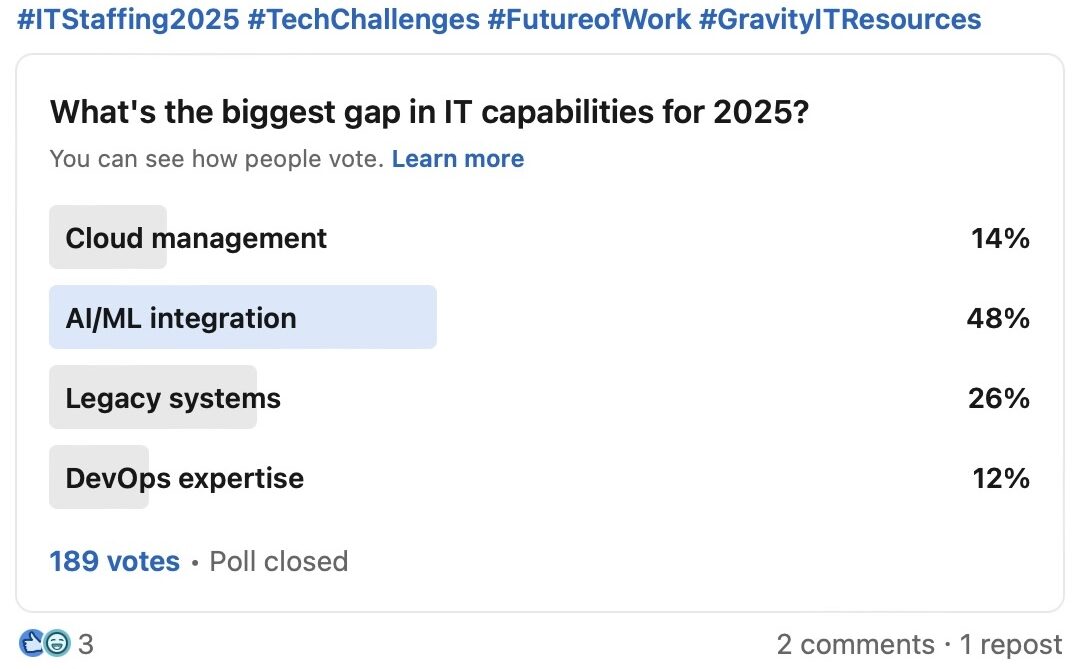
Task: Open the #ITStaffing2025 hashtag
Action: tap(128, 19)
